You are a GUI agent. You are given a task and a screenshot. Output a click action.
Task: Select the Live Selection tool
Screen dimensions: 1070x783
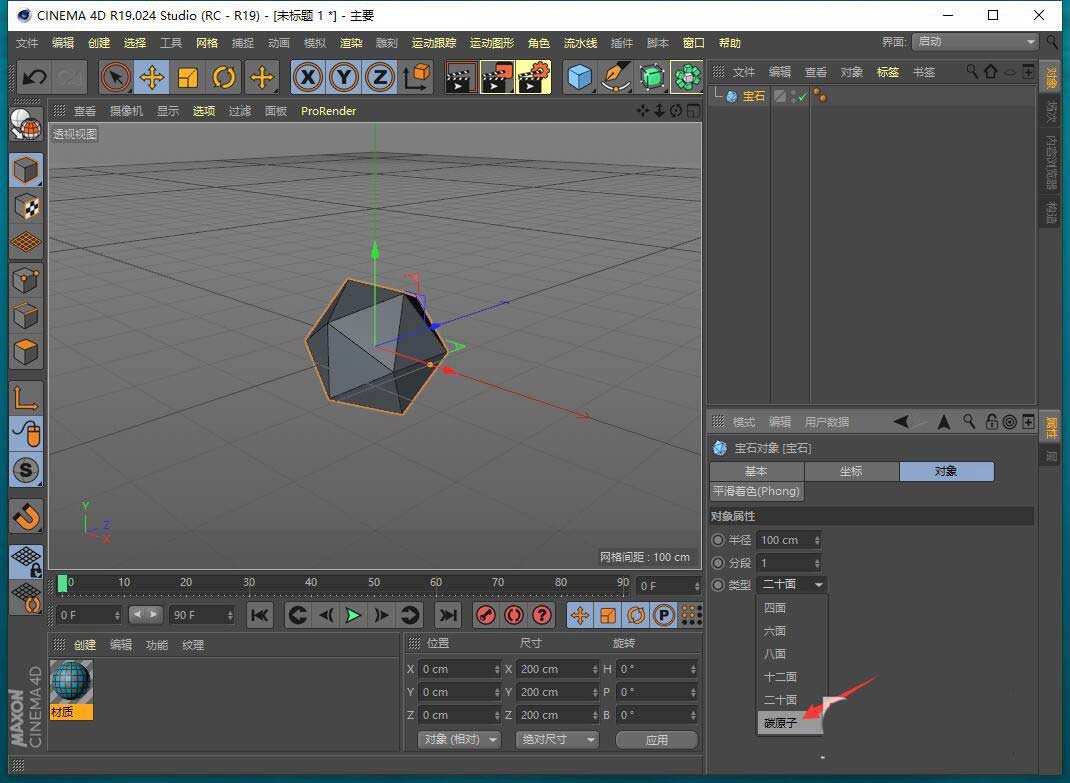click(116, 77)
